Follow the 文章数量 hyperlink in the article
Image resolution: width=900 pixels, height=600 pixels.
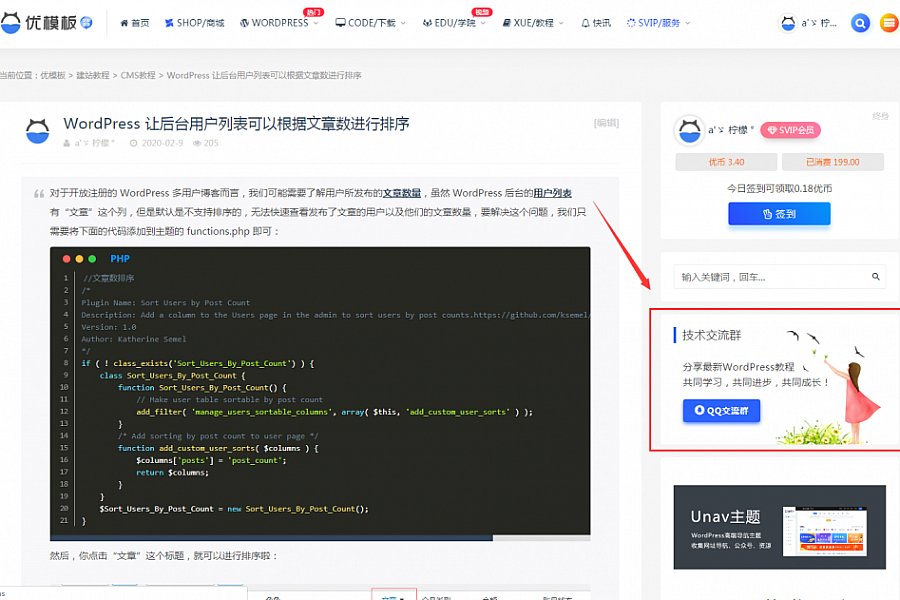tap(402, 193)
